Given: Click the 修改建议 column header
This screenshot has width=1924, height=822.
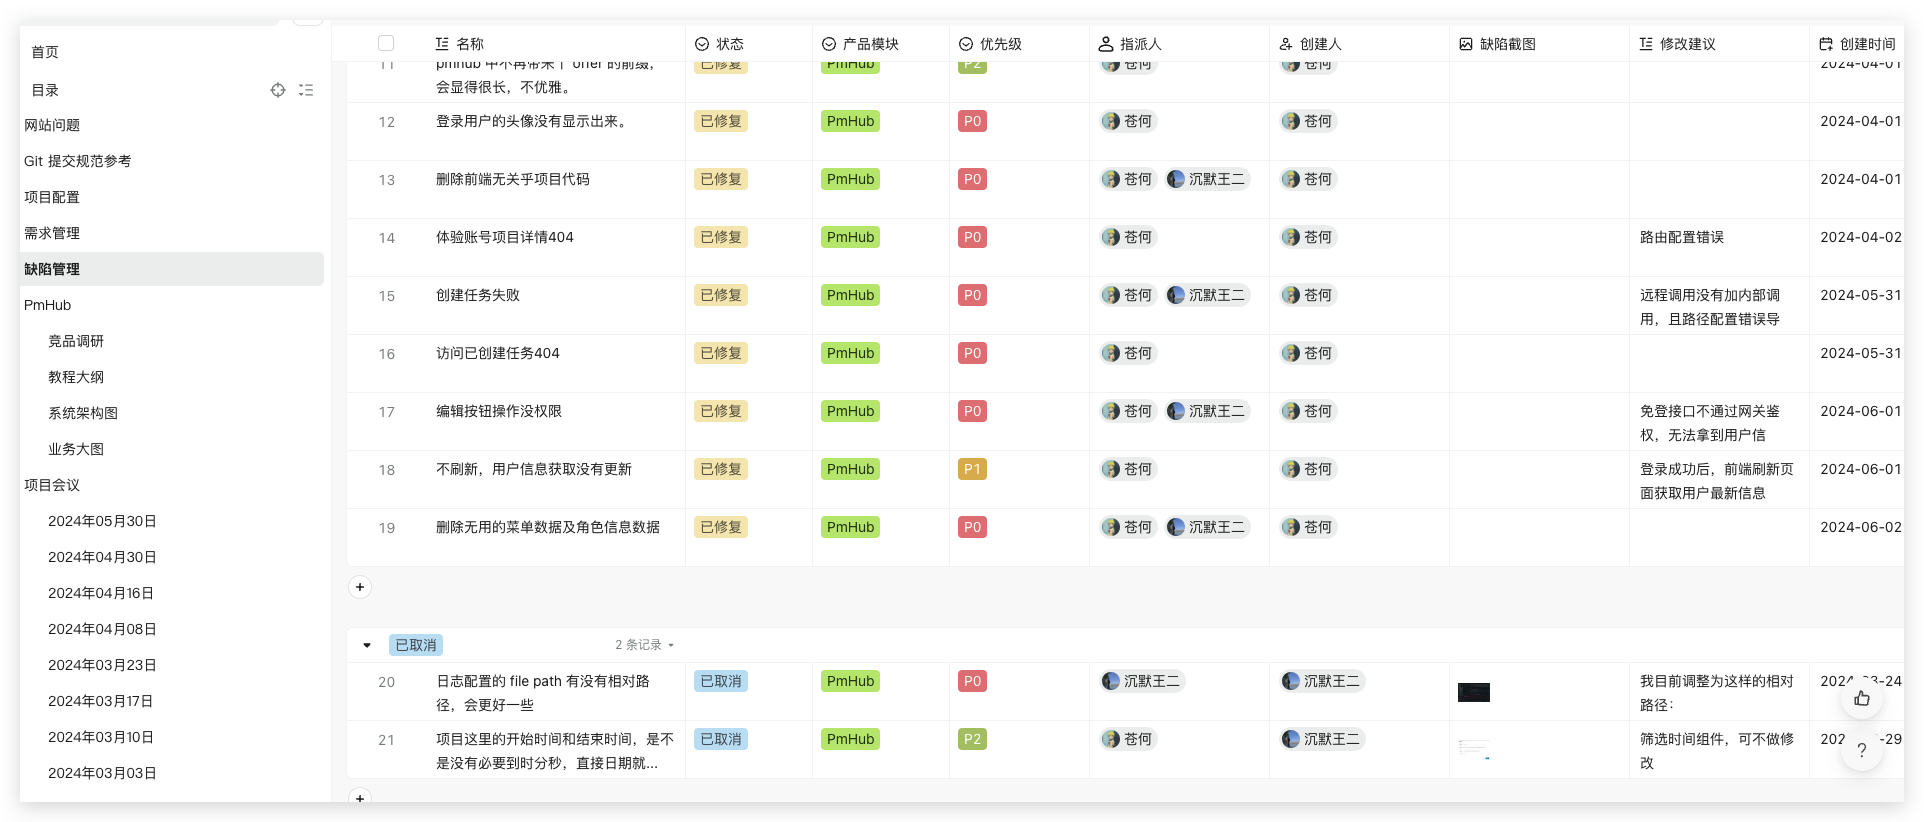Looking at the screenshot, I should pos(1677,44).
